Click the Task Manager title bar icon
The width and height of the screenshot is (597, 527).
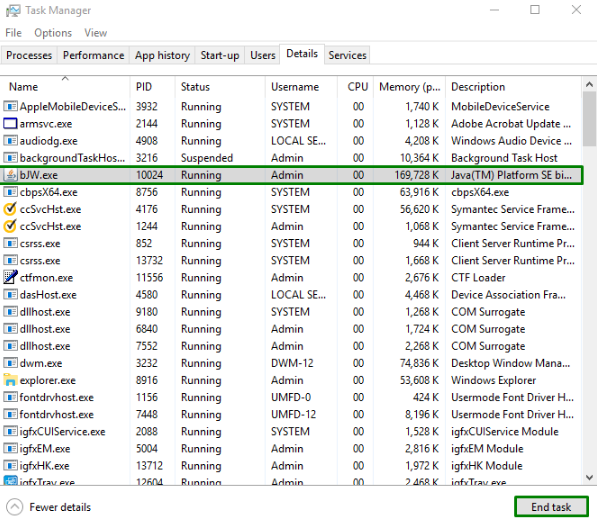pos(13,10)
